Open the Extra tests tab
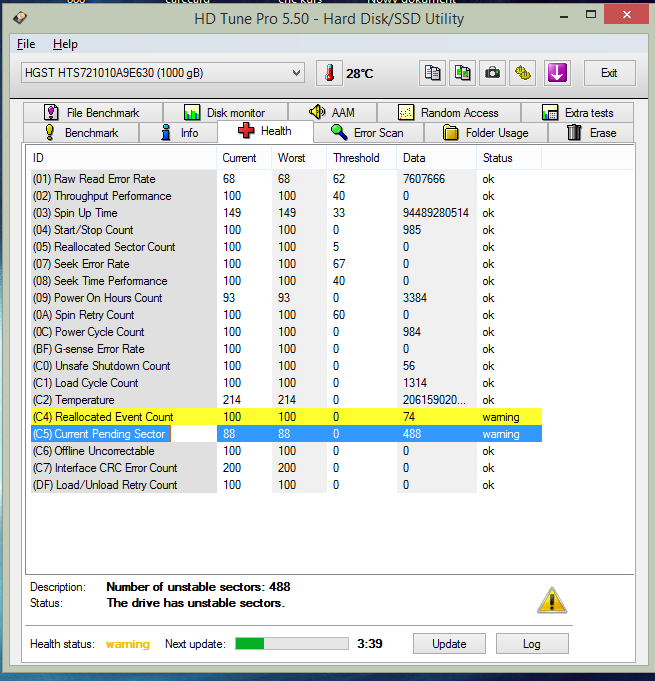This screenshot has height=681, width=655. point(577,112)
